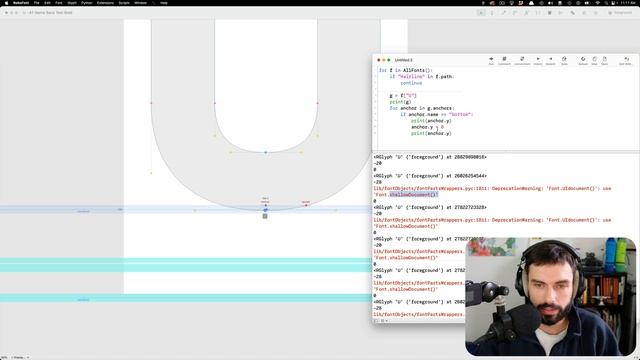Viewport: 640px width, 360px height.
Task: Save the Untitled 3 script
Action: [564, 61]
